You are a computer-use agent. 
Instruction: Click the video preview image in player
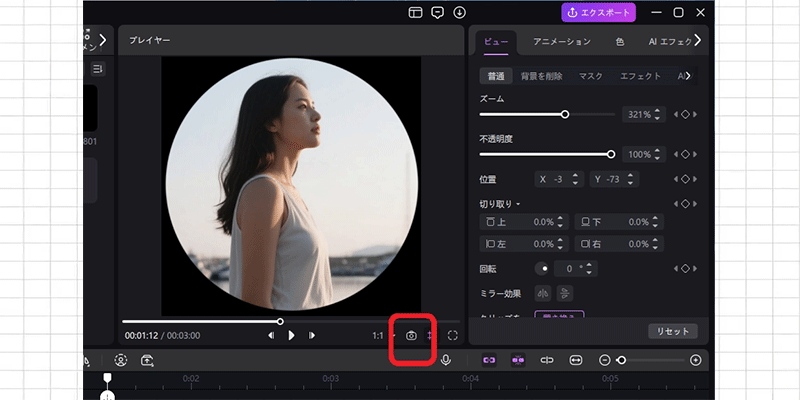pyautogui.click(x=291, y=186)
